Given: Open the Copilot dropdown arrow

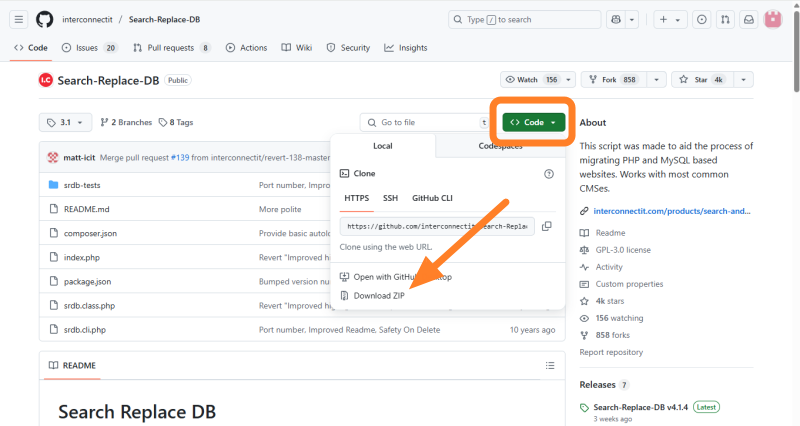Looking at the screenshot, I should pos(632,19).
